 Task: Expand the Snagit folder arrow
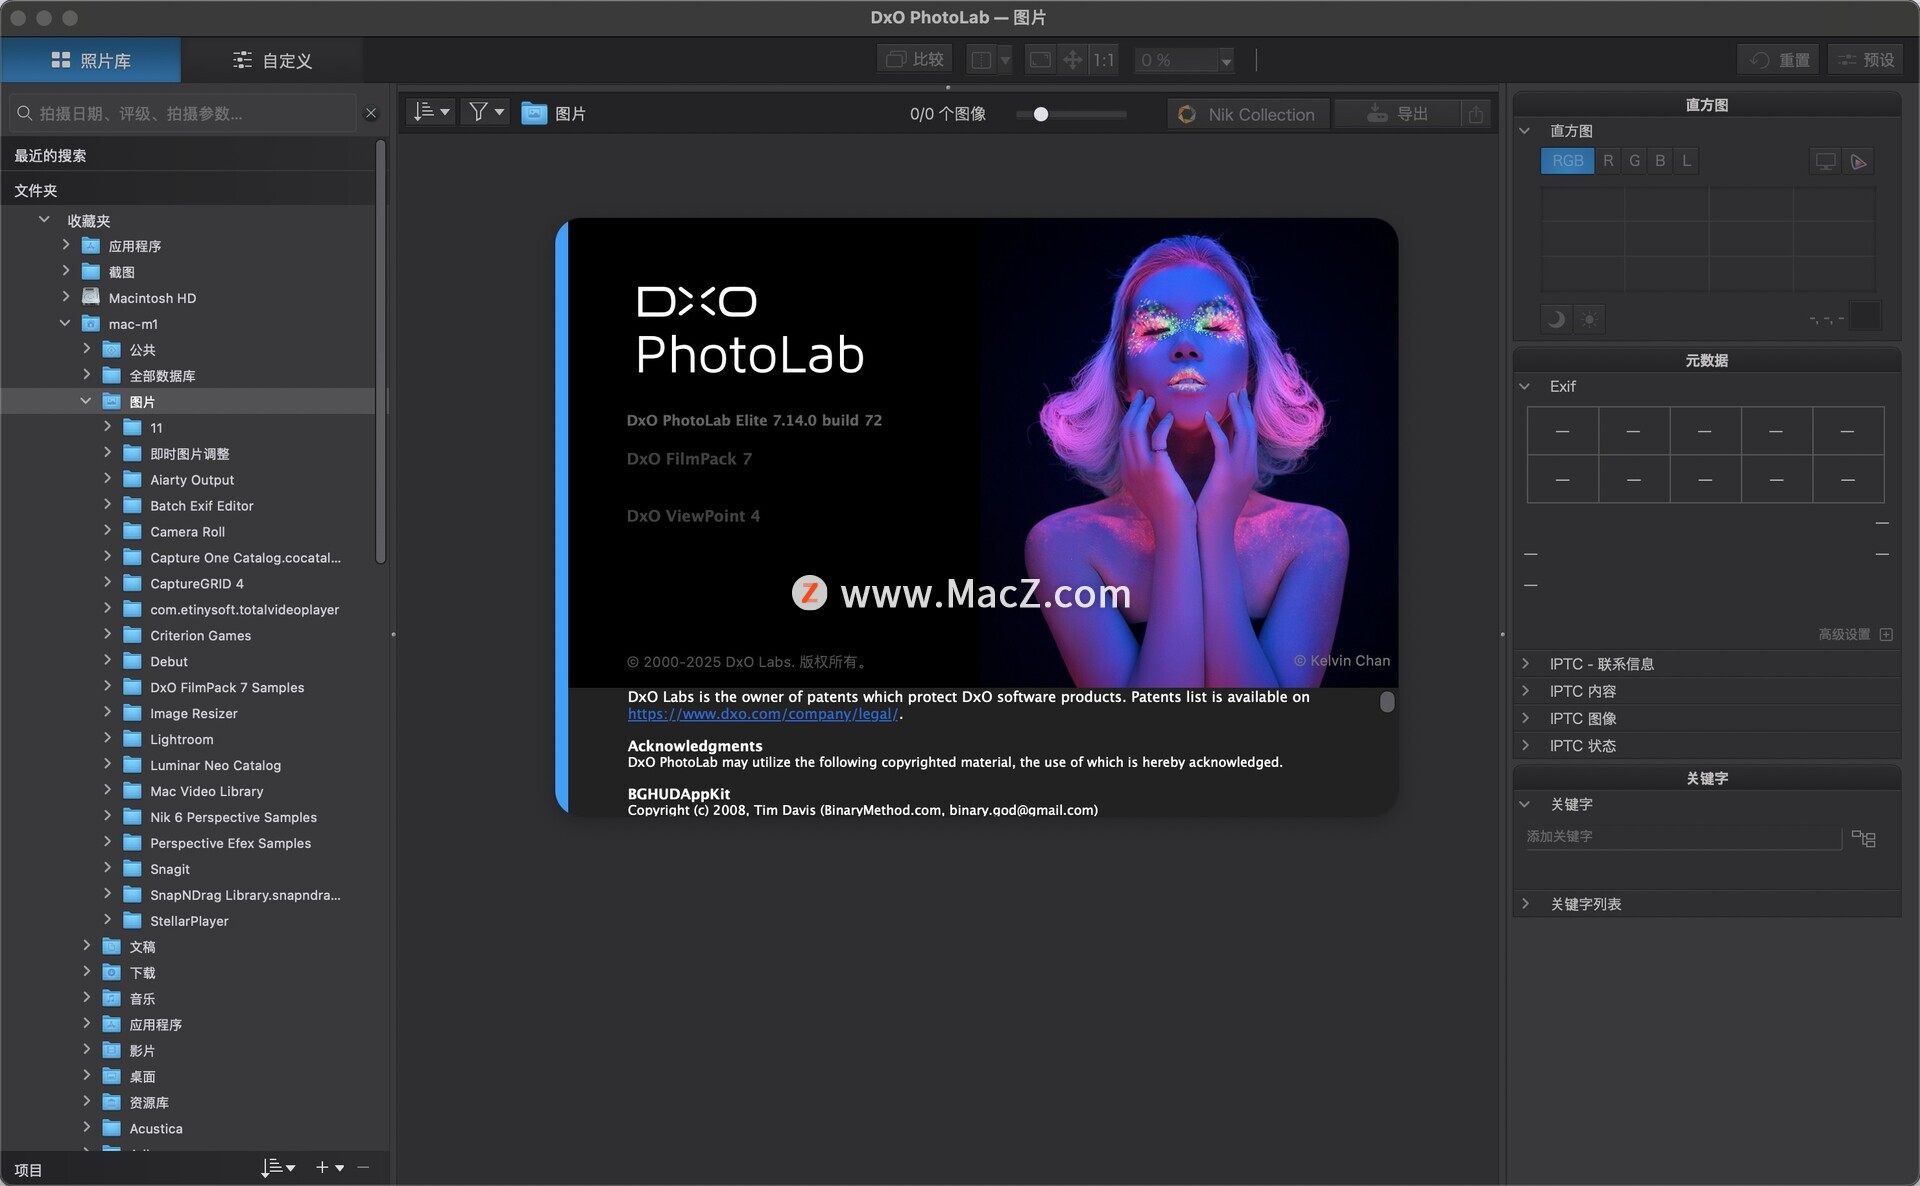tap(107, 869)
